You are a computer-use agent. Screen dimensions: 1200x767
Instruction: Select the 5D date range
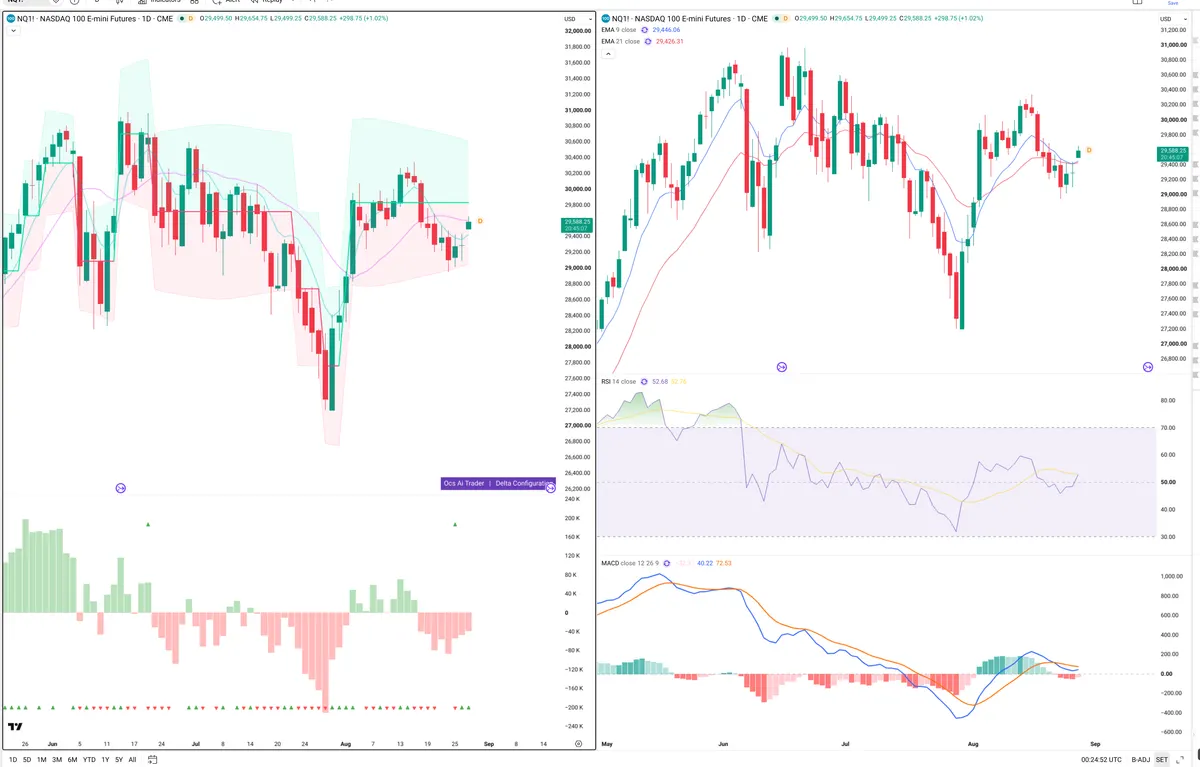[27, 760]
